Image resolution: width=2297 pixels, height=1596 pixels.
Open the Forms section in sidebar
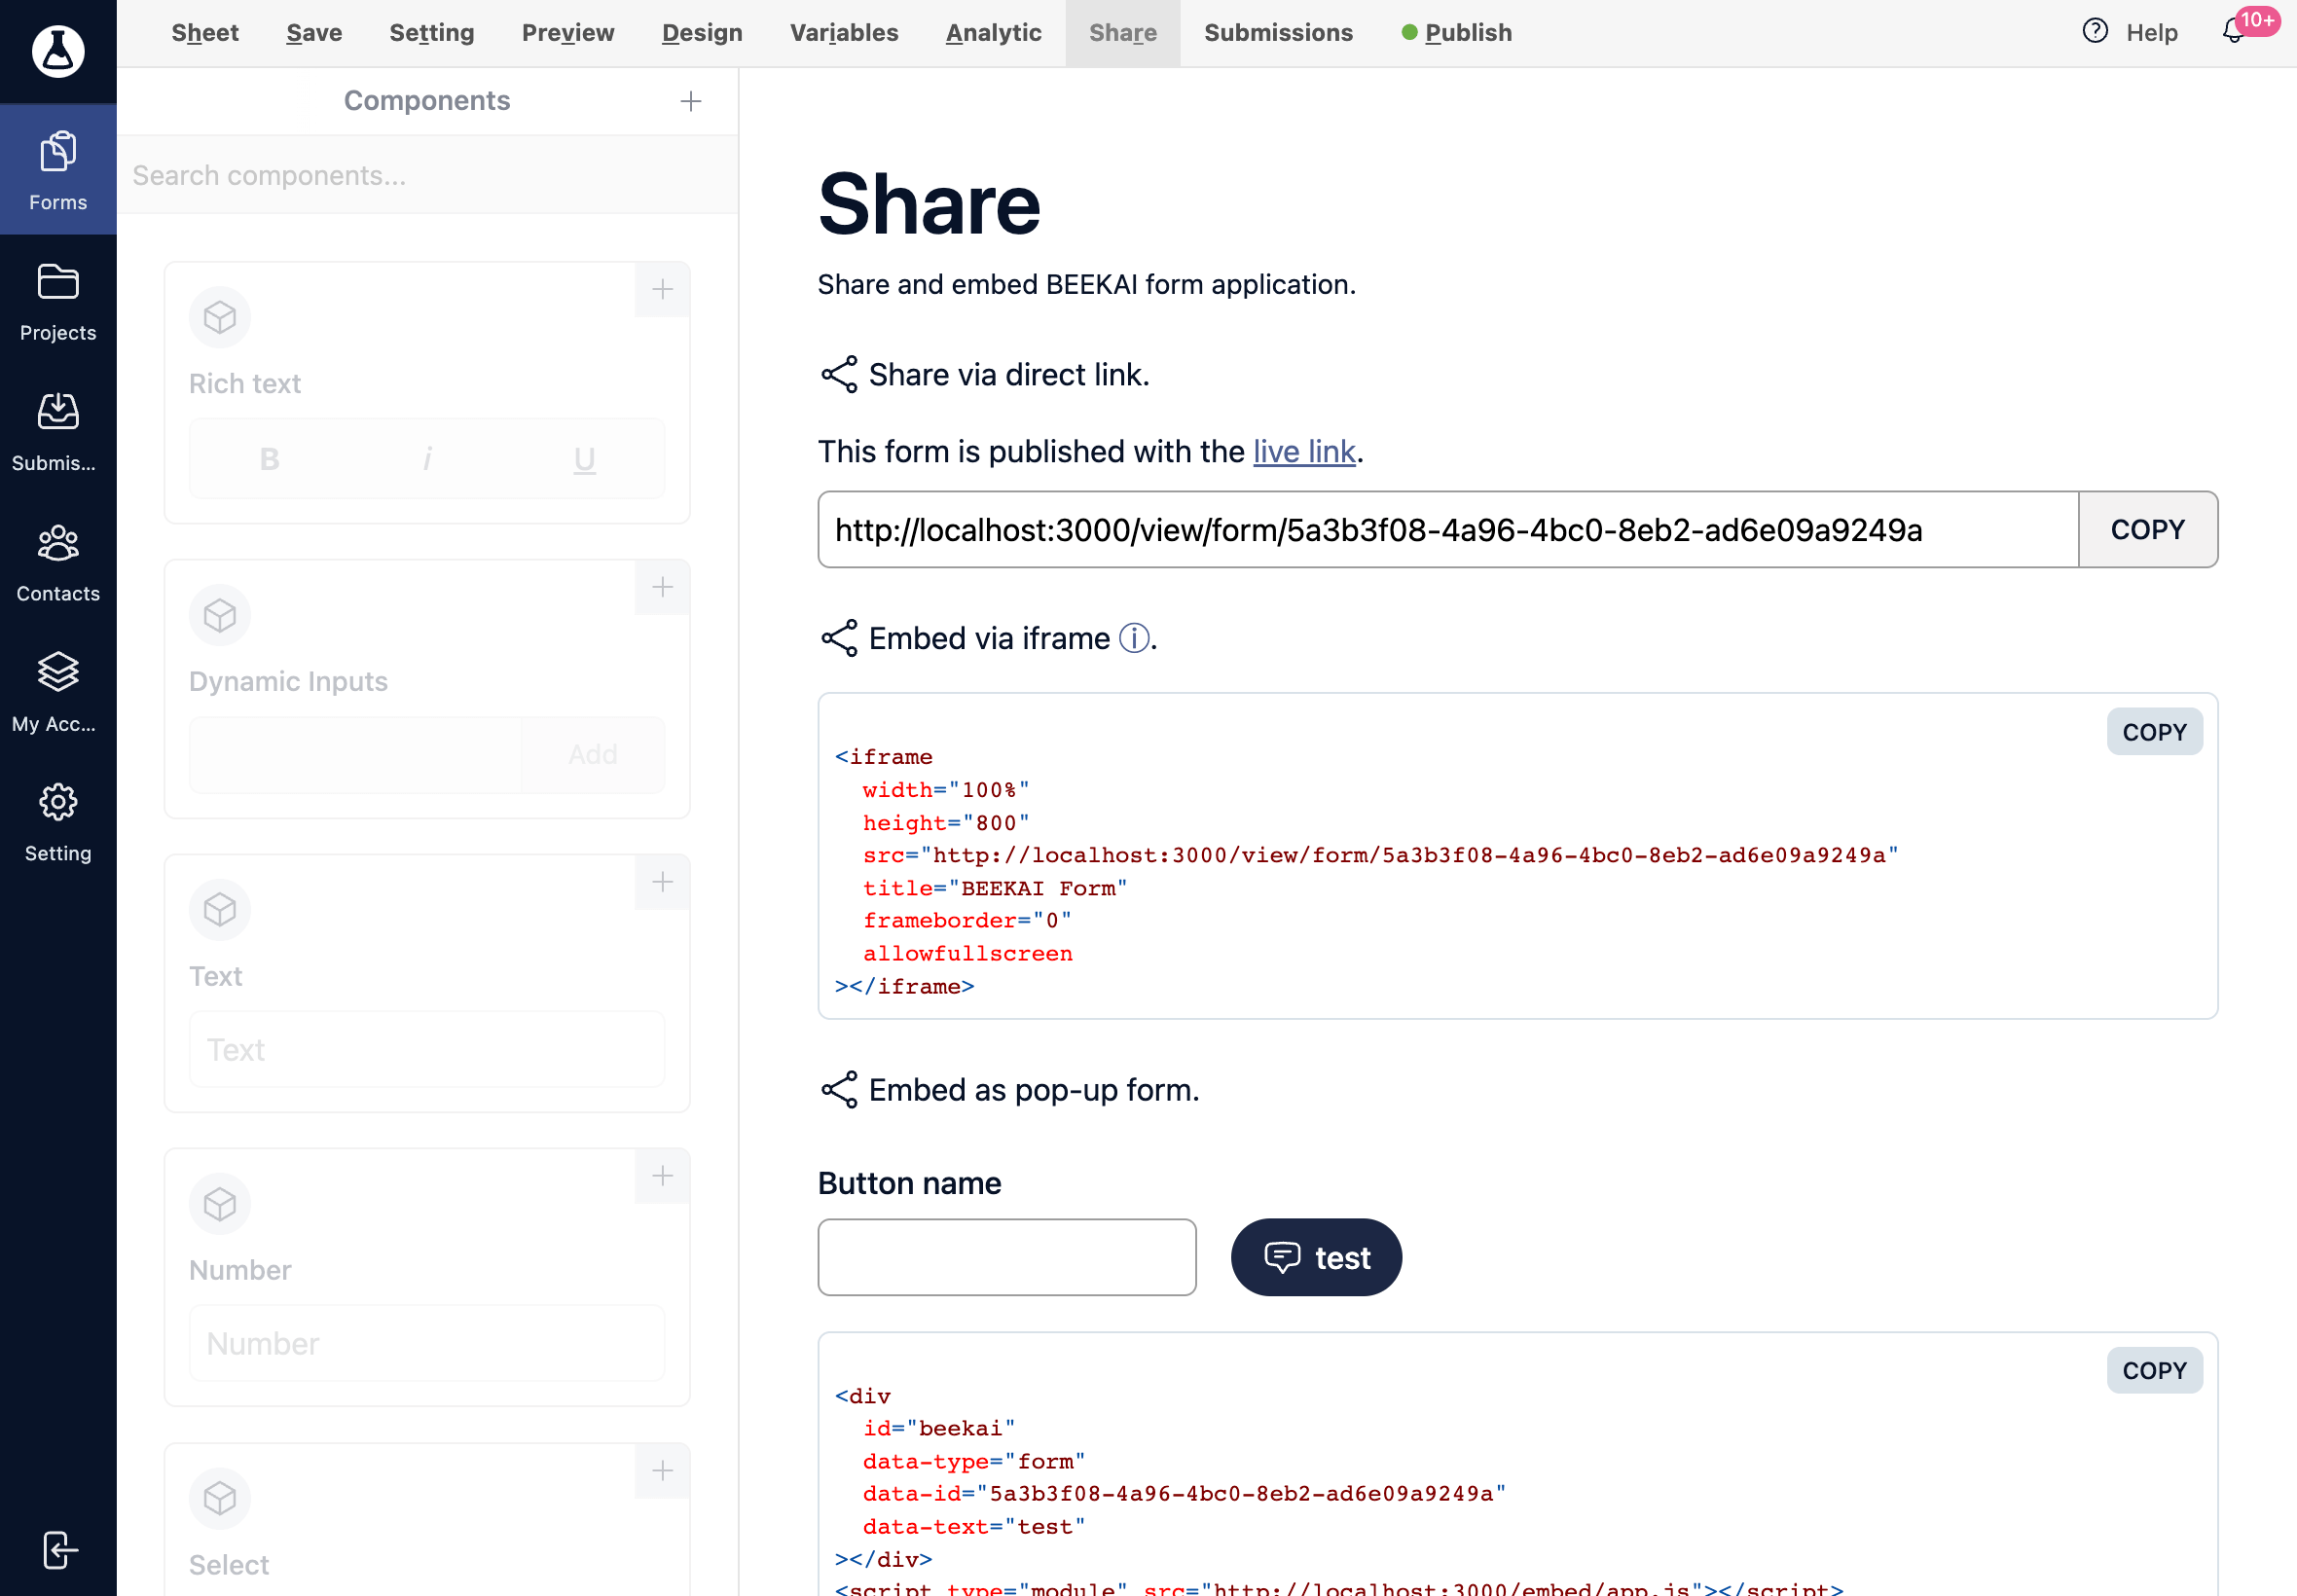[x=58, y=171]
